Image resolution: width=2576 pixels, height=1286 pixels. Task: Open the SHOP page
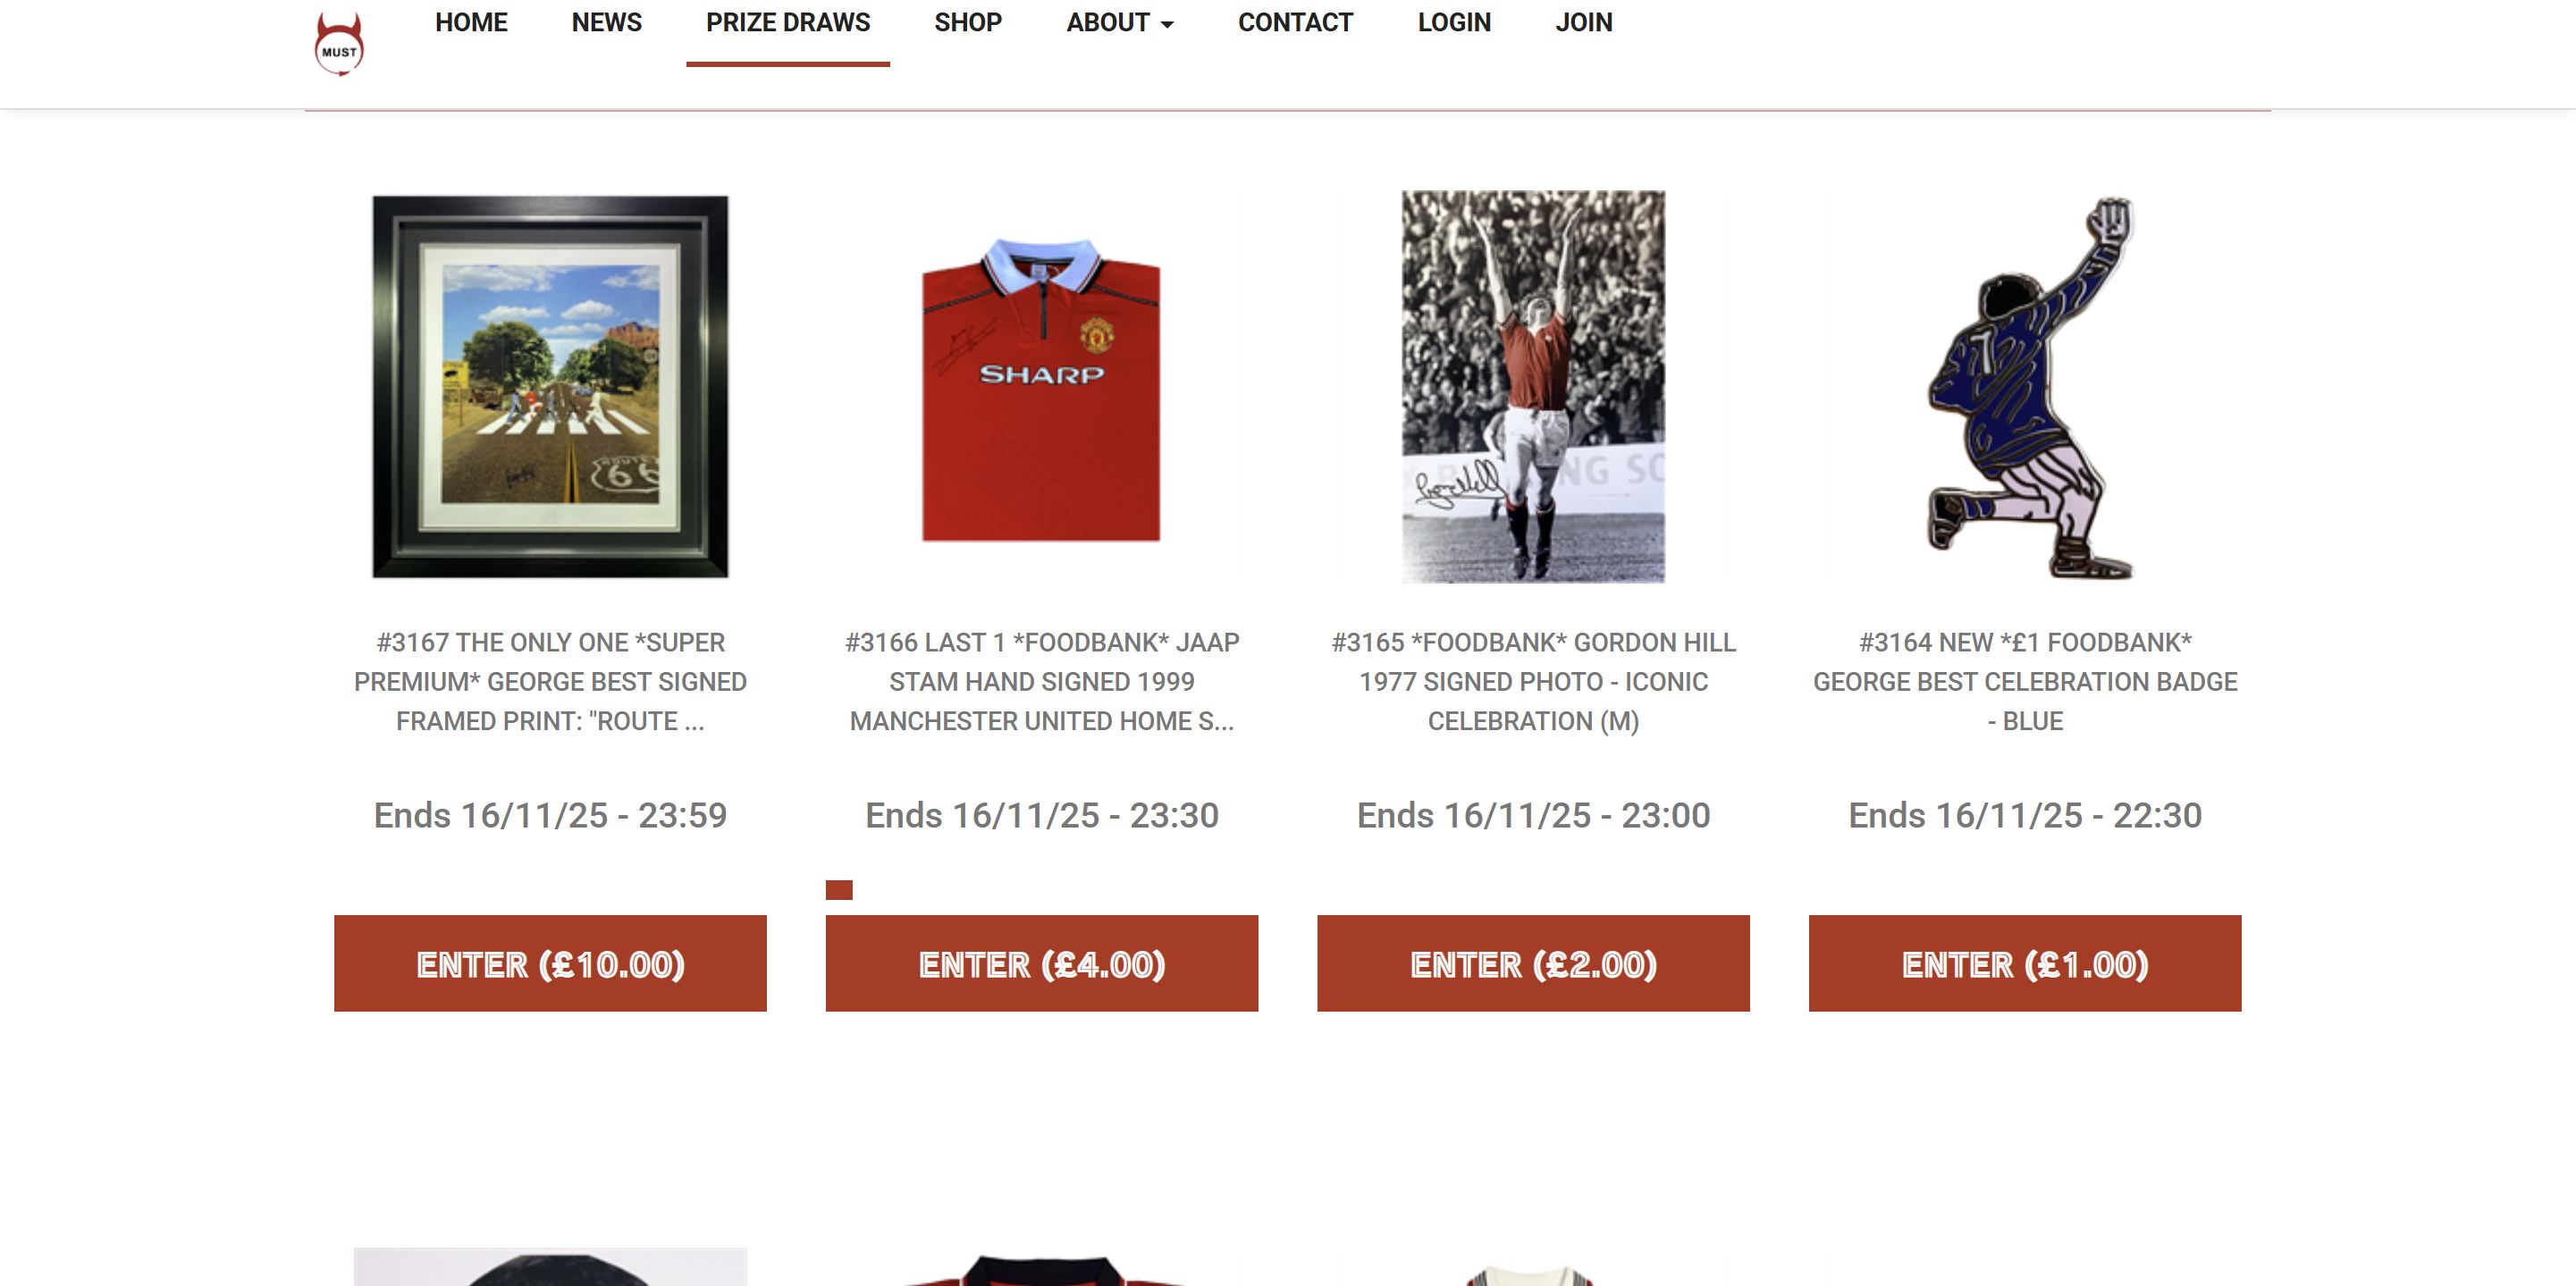coord(968,23)
